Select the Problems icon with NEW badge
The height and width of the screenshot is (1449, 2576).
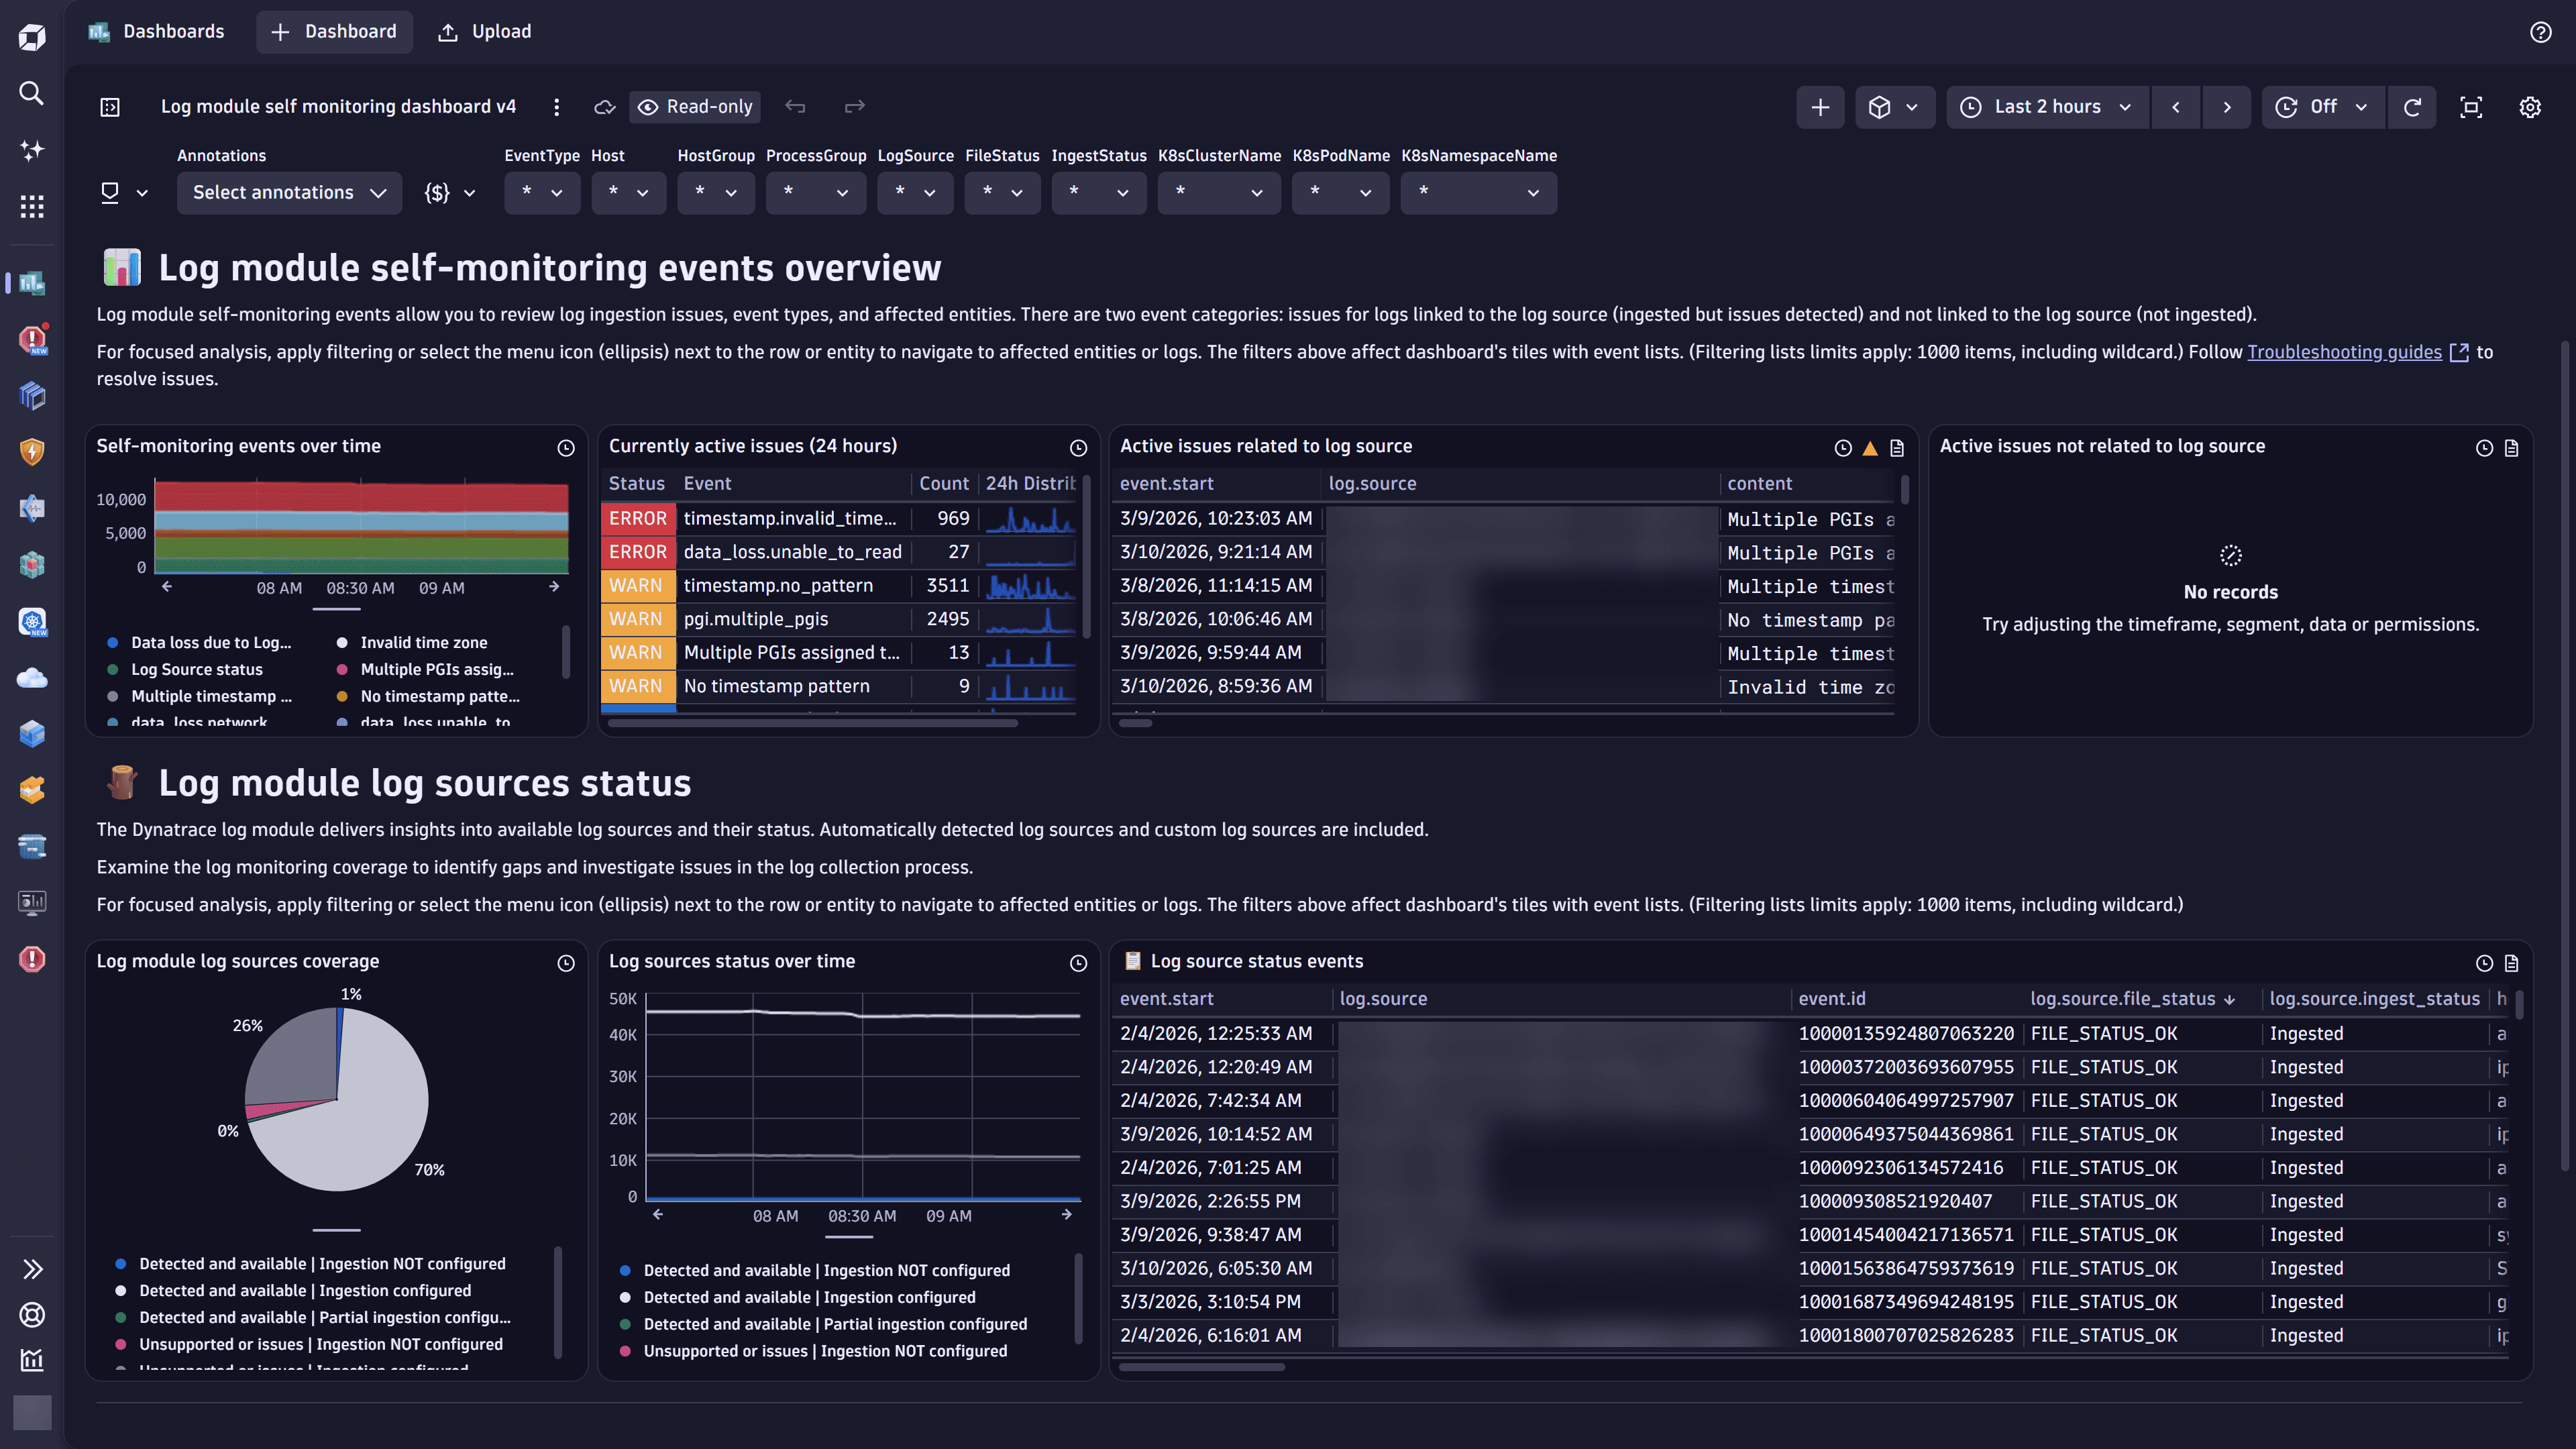click(31, 339)
